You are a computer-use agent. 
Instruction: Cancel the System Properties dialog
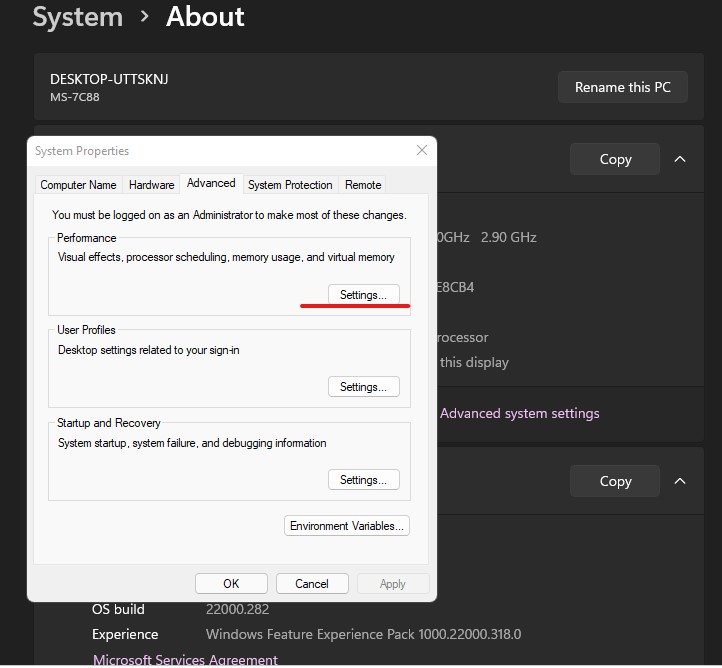pos(312,584)
